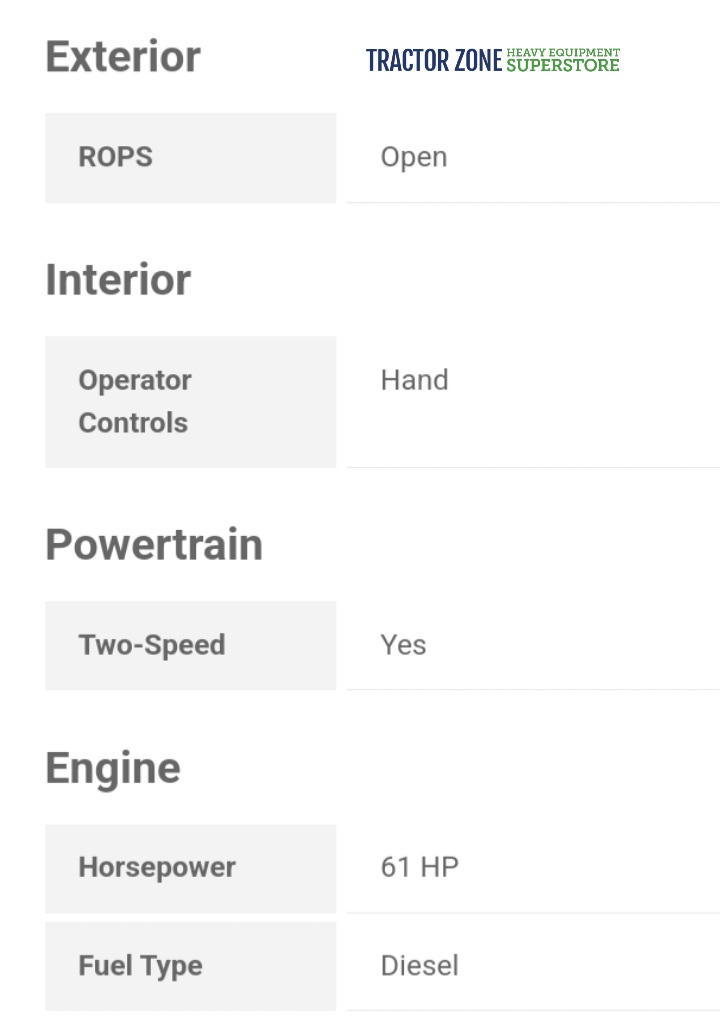Select the '61 HP' horsepower value

tap(420, 867)
